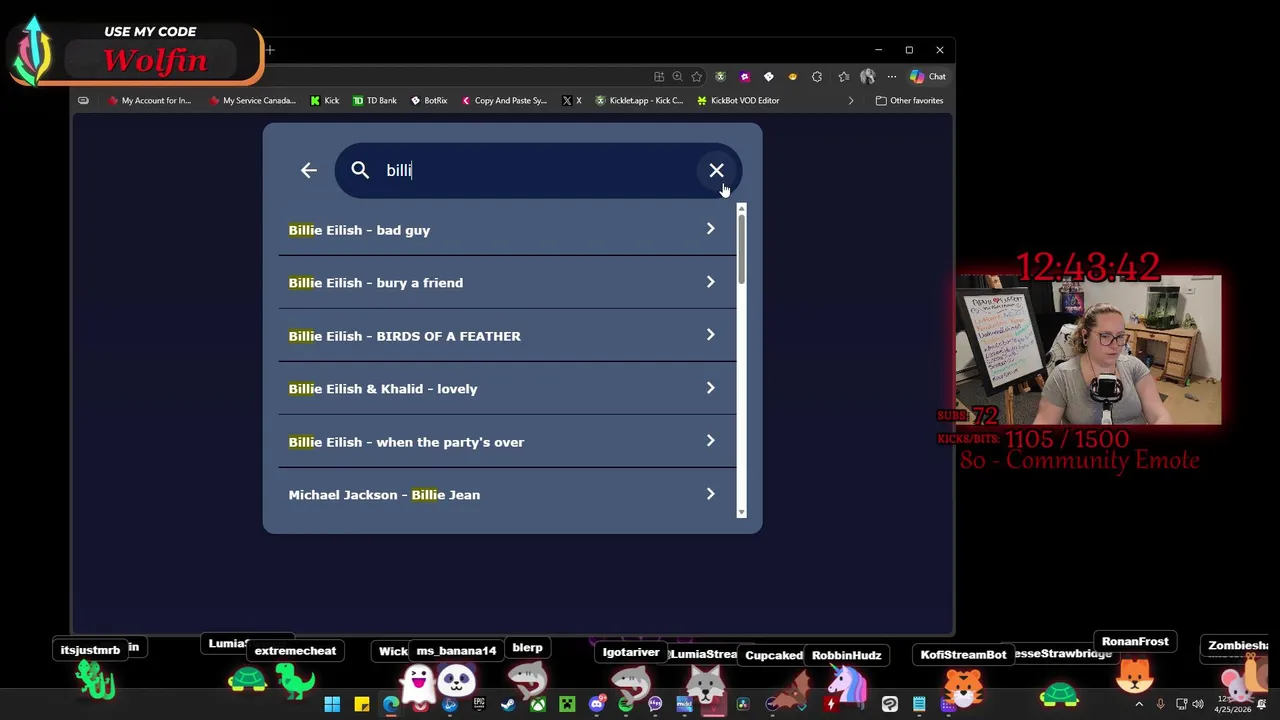Select 'Billie Eilish - when the party's over'
This screenshot has height=720, width=1280.
507,442
